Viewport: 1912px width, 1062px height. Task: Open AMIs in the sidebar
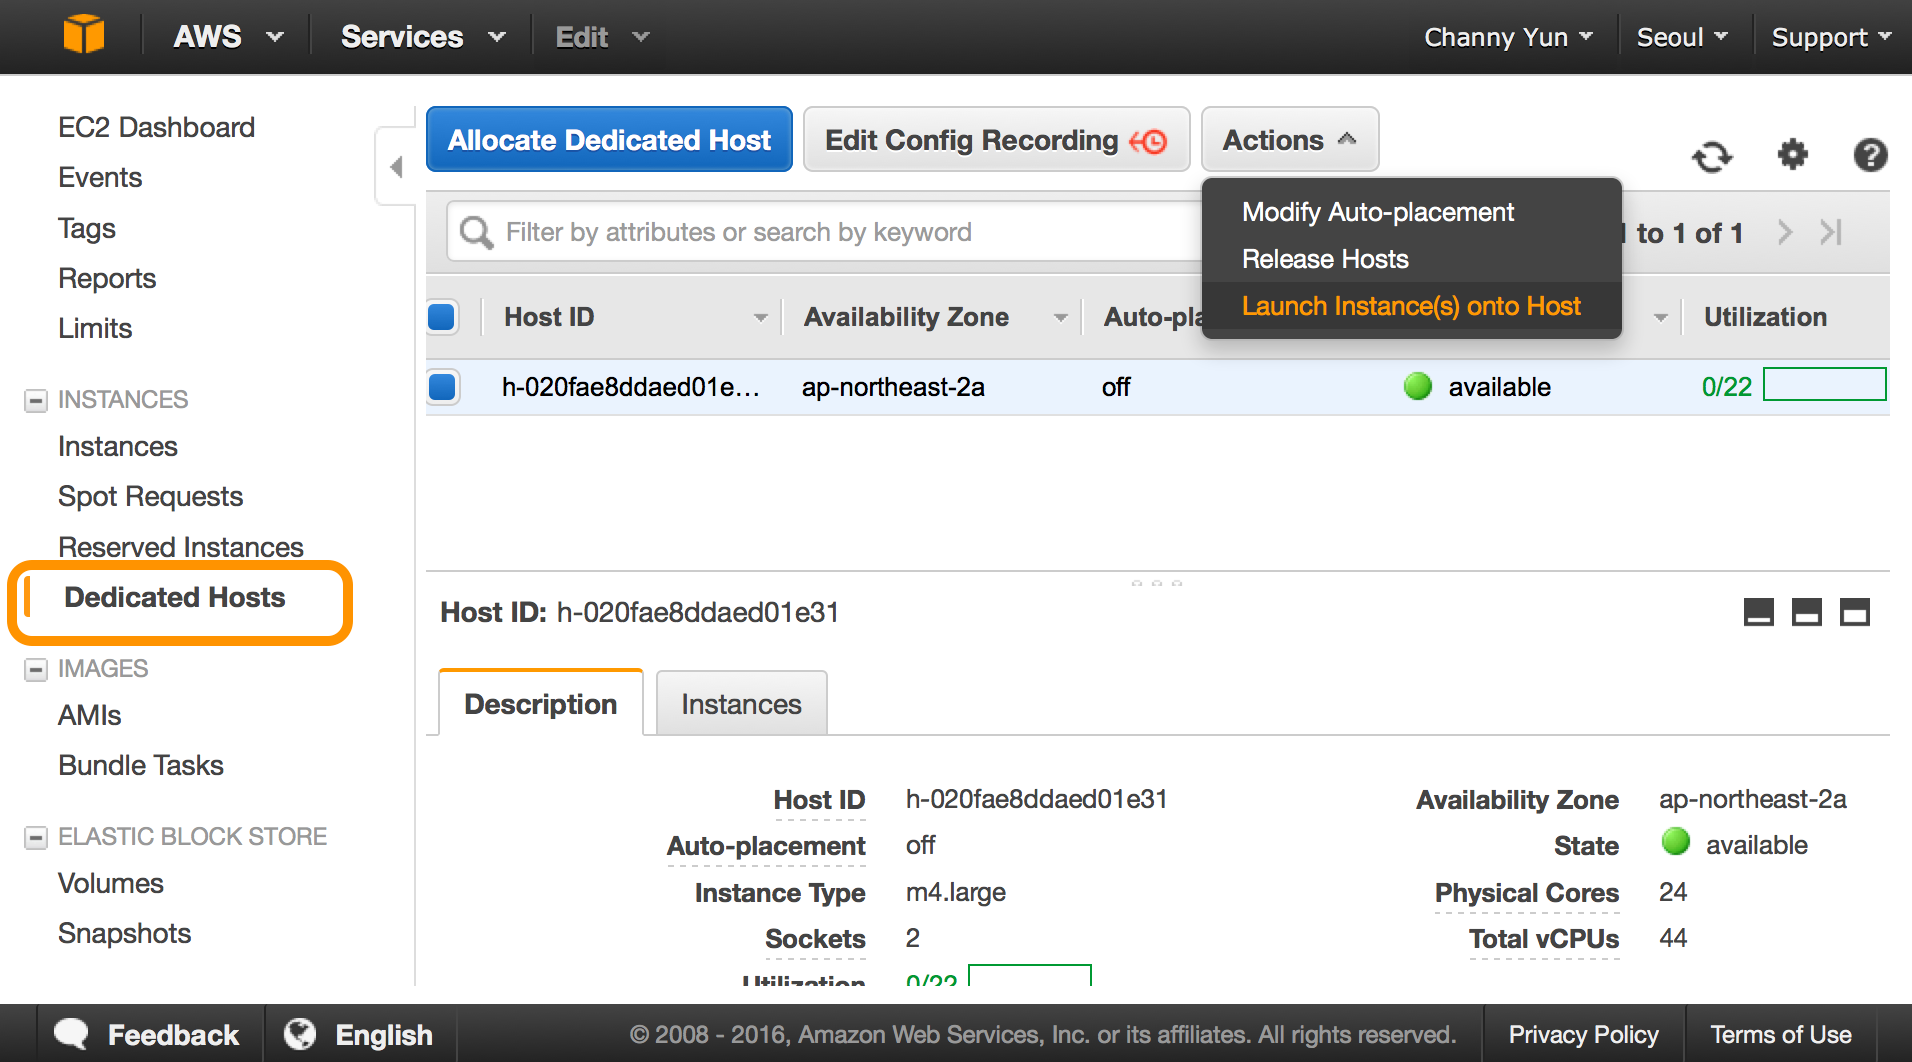(x=90, y=716)
